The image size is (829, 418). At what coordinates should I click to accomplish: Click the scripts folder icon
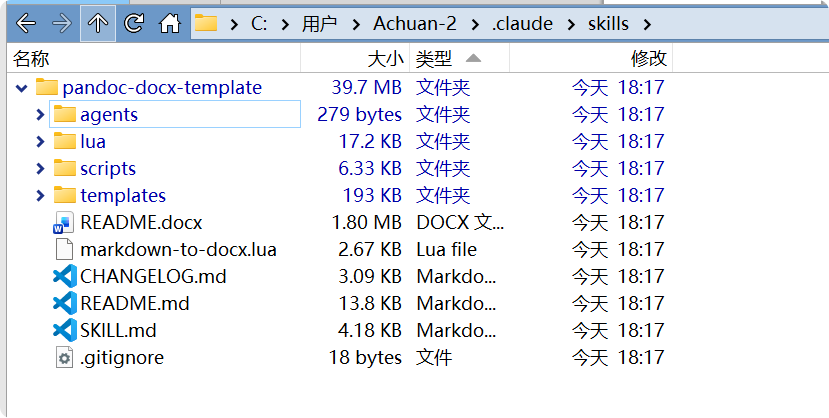tap(65, 168)
